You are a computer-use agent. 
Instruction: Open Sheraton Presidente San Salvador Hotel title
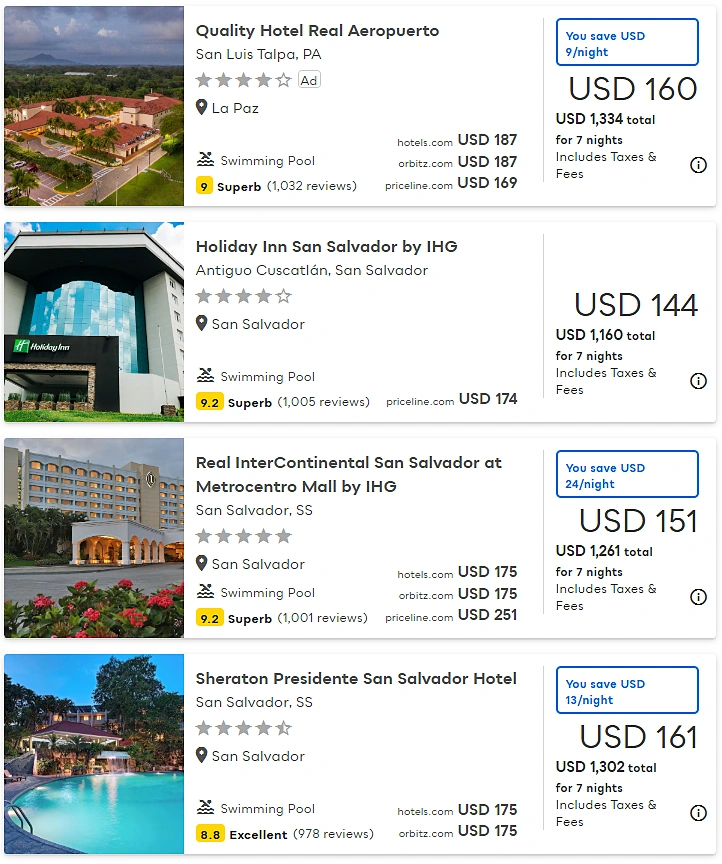(x=356, y=679)
